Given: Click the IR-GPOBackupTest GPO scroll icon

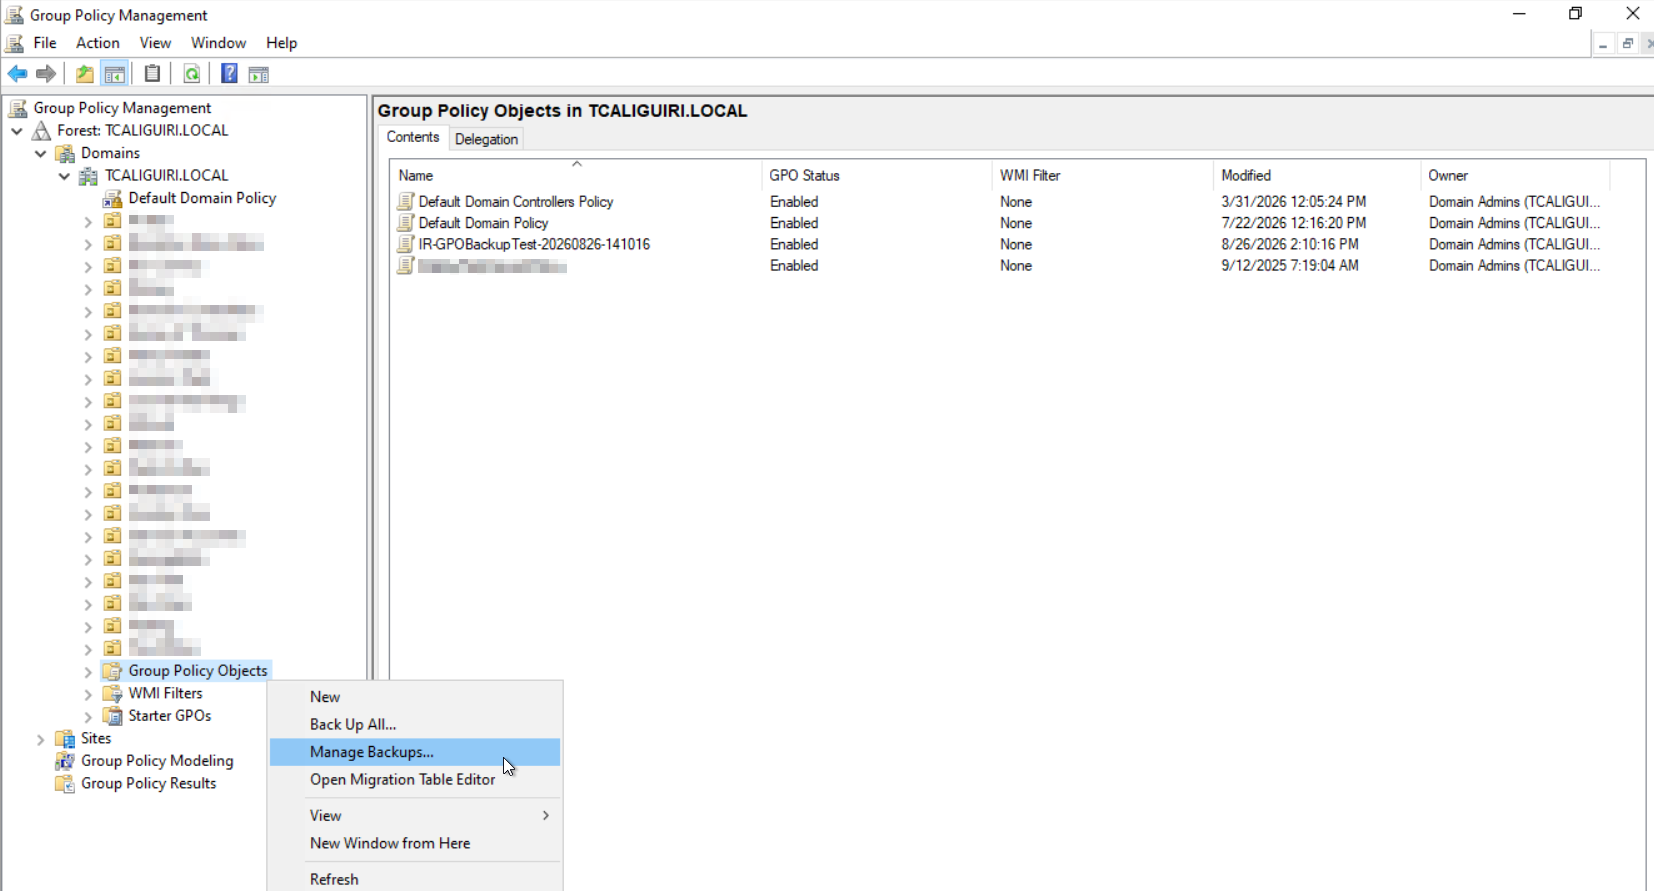Looking at the screenshot, I should point(405,244).
